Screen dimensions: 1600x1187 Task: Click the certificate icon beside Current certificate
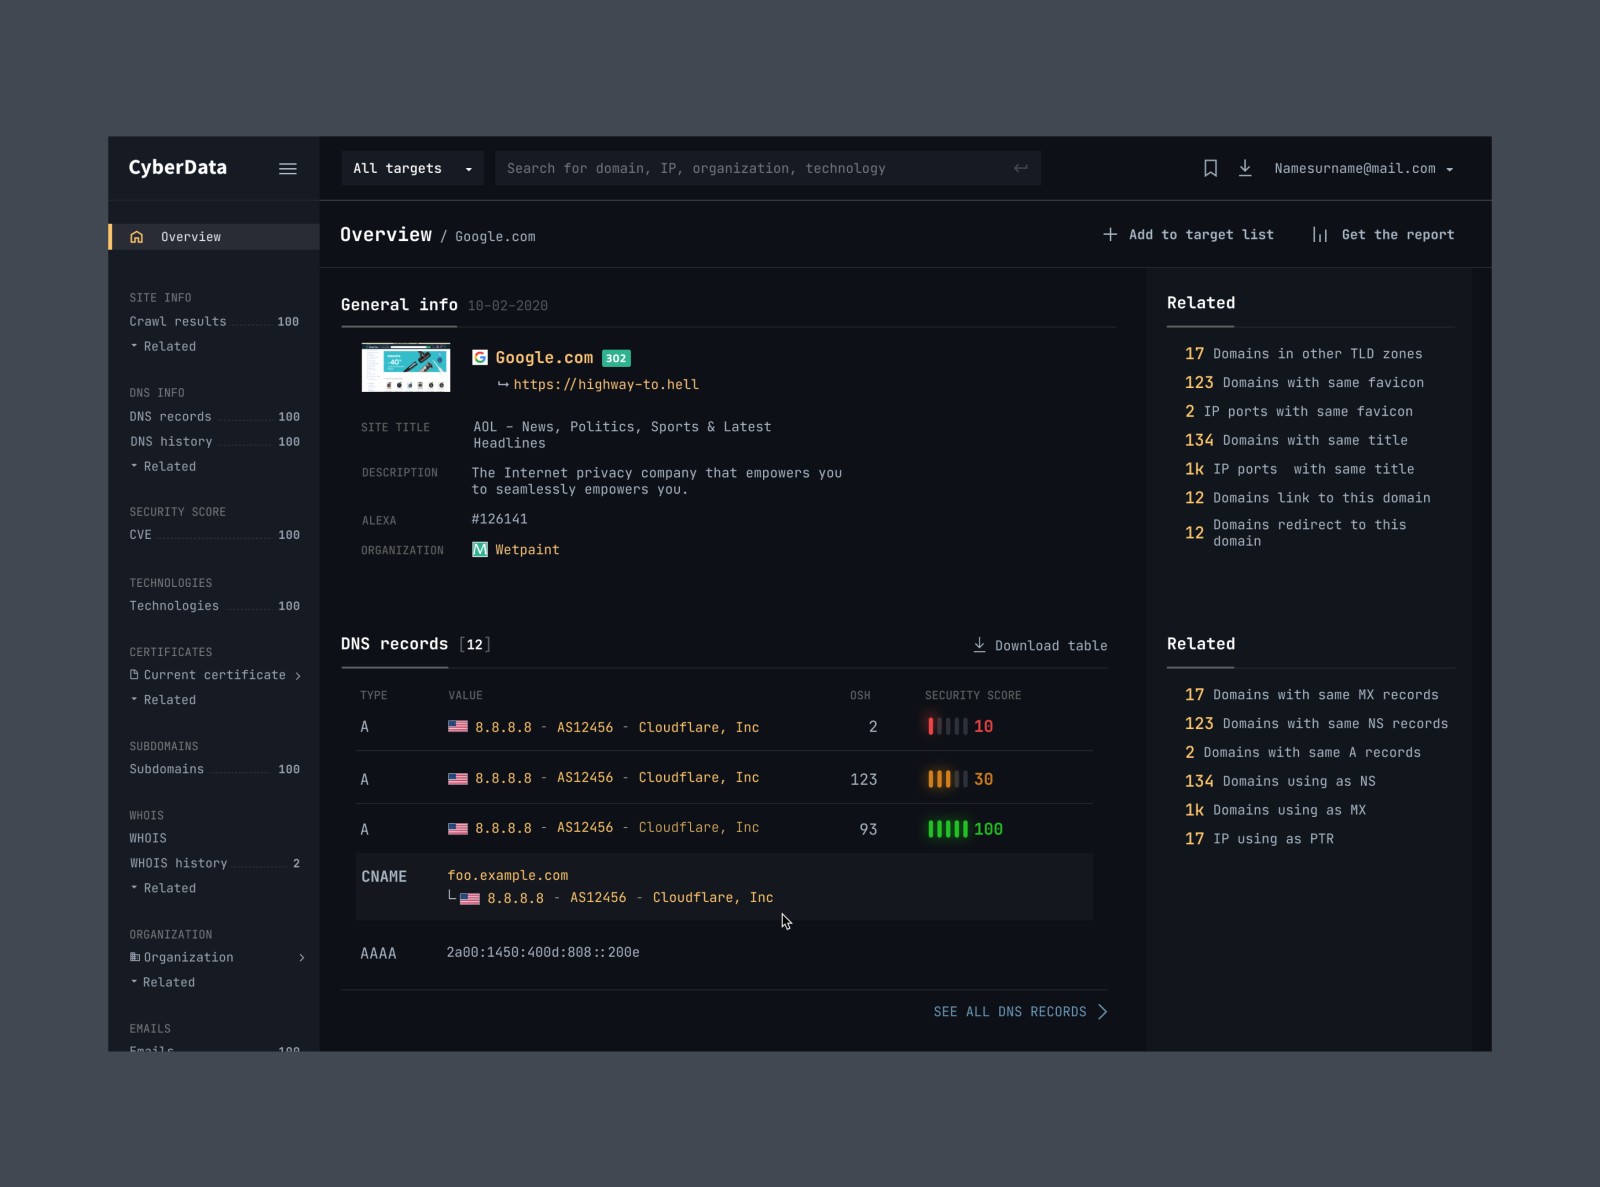[135, 675]
